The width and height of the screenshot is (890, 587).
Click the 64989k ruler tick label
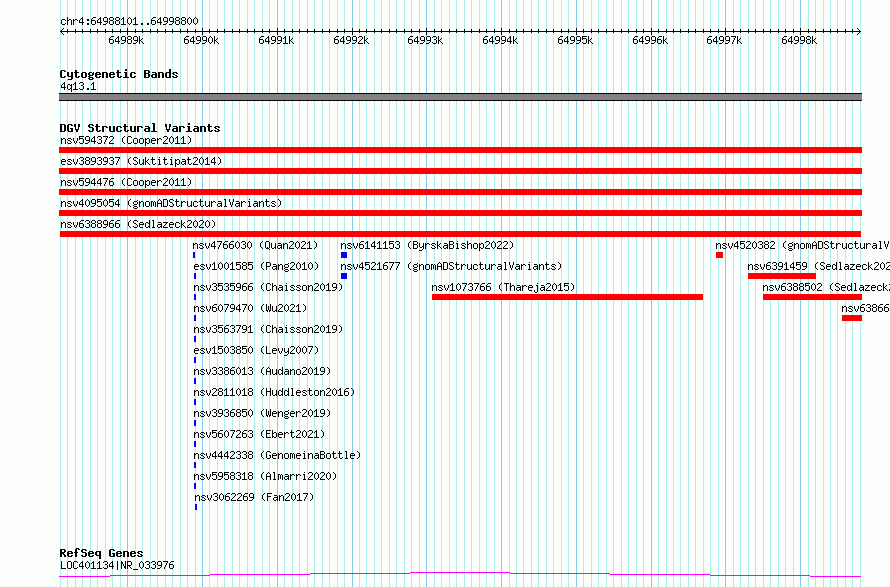[126, 41]
